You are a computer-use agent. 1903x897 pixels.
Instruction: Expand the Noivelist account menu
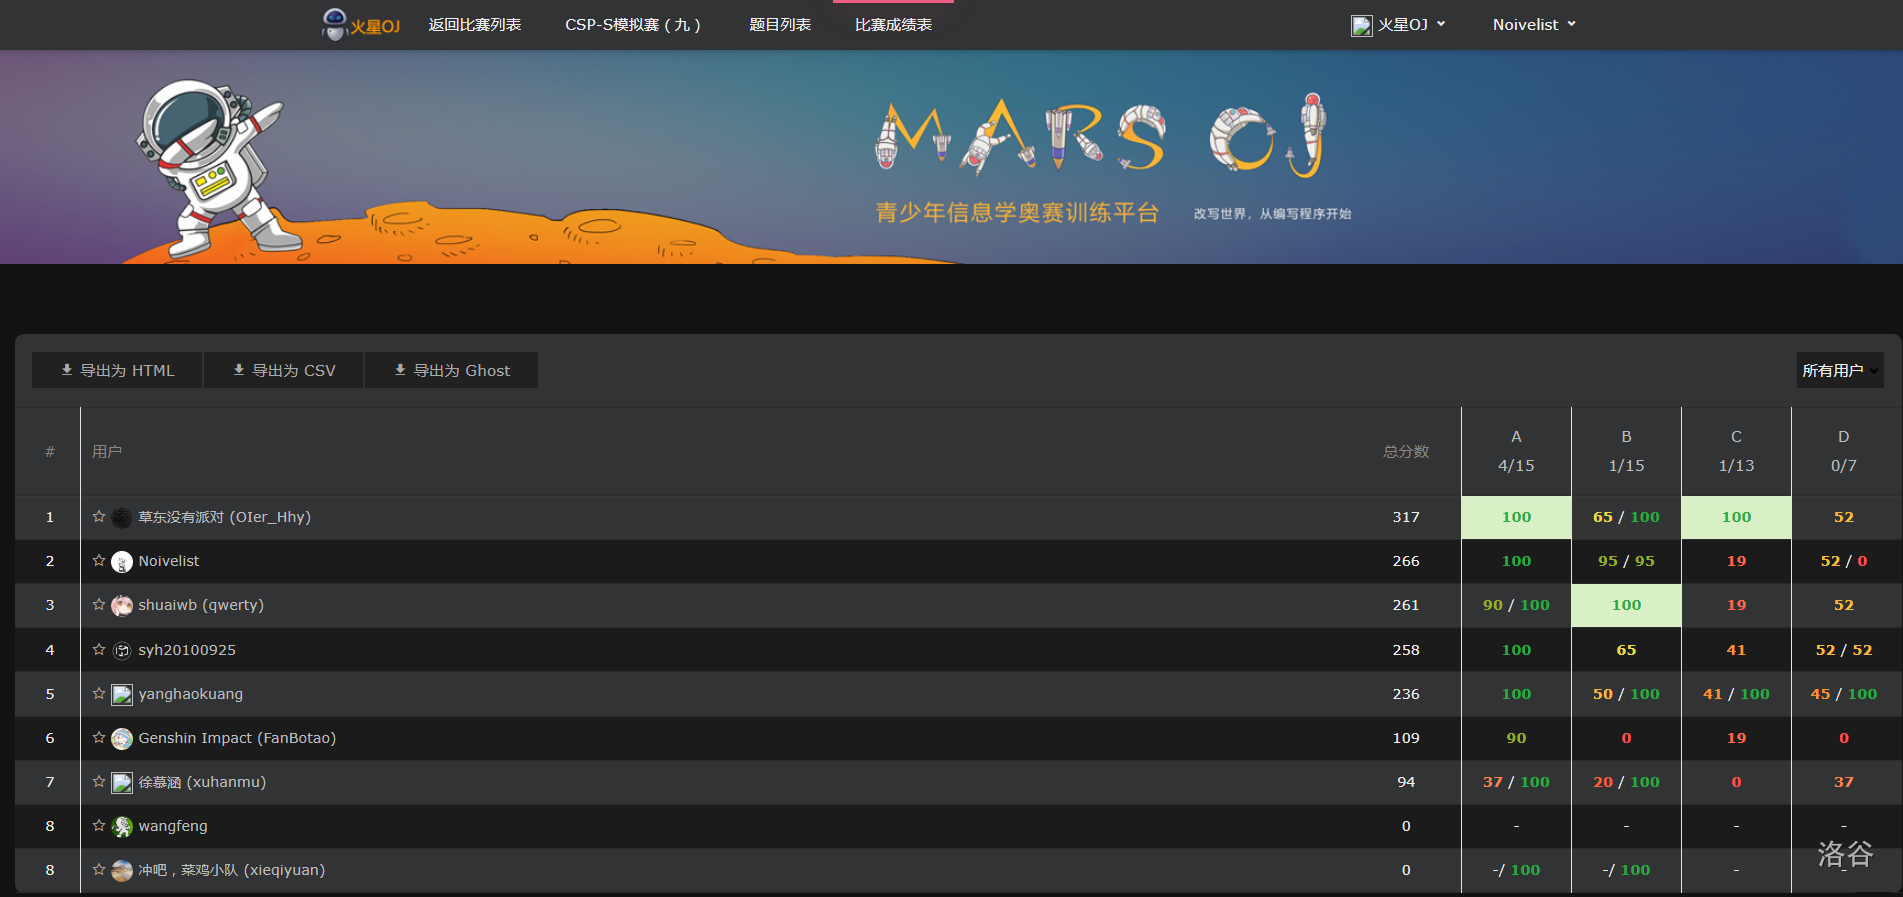[x=1533, y=25]
